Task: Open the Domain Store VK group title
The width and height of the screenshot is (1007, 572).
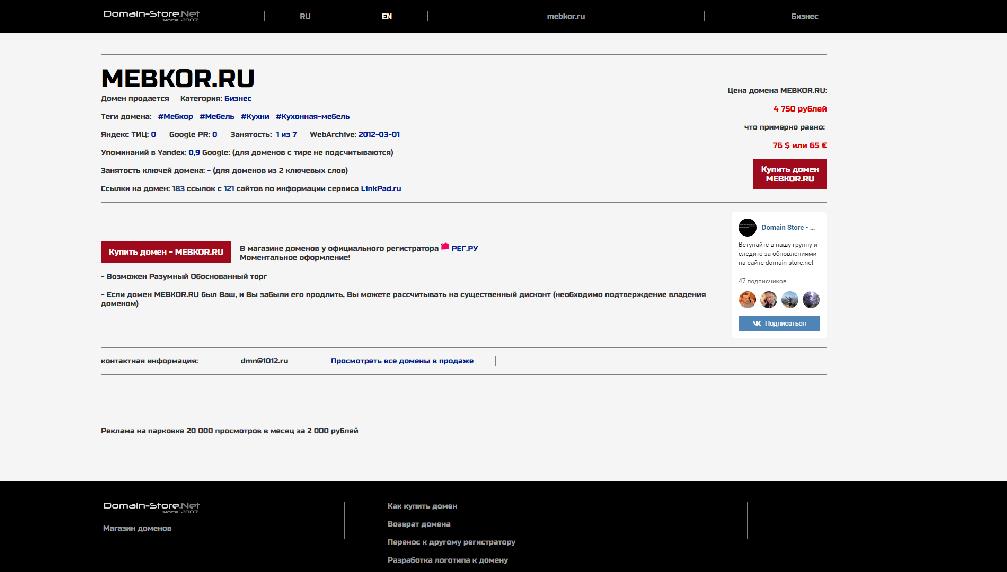Action: pyautogui.click(x=788, y=228)
